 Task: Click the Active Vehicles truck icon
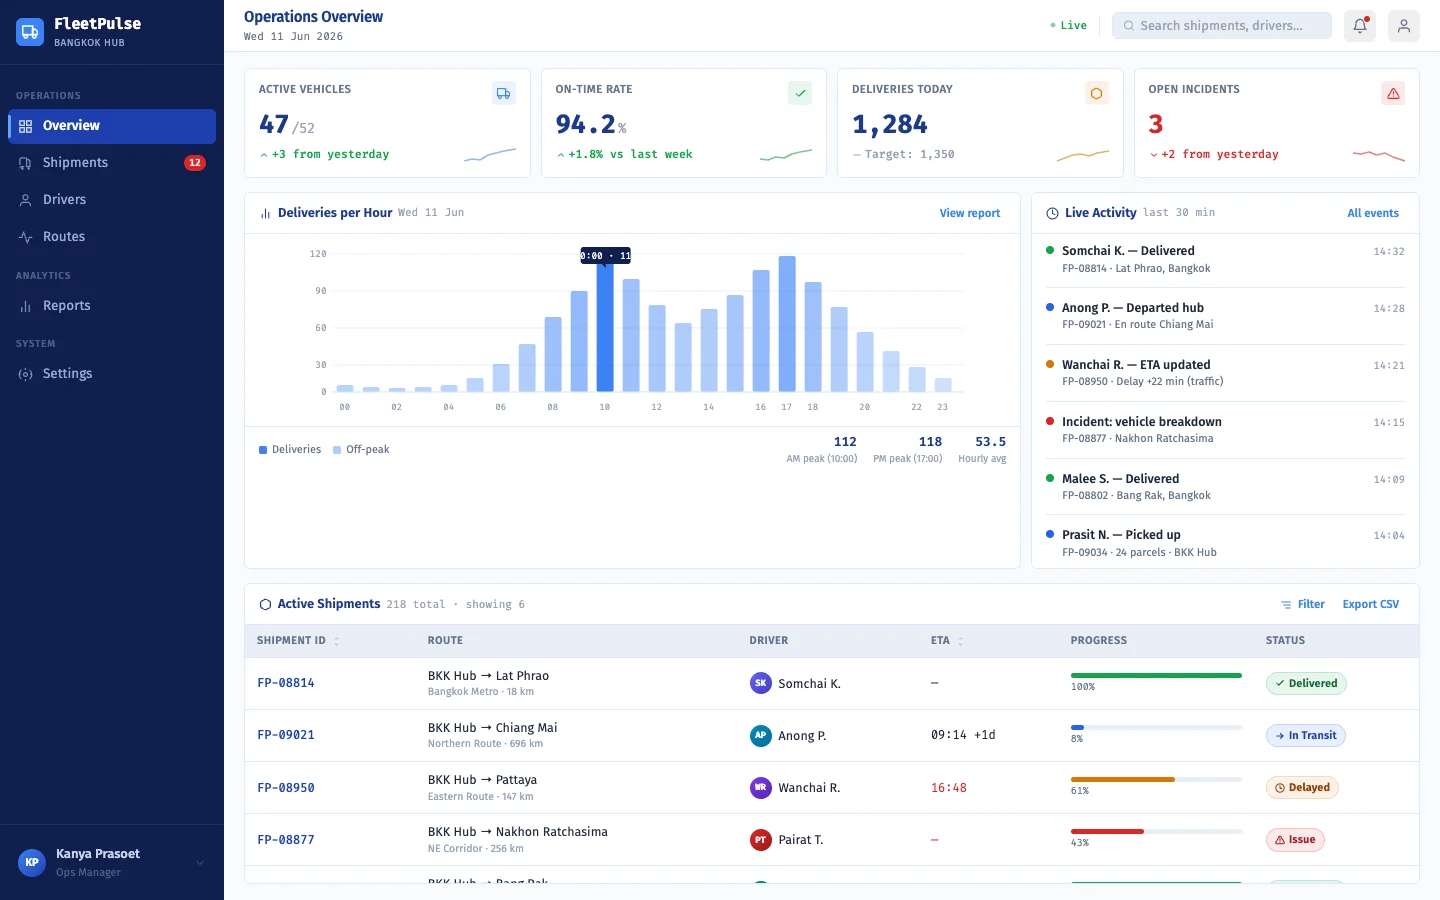(504, 93)
